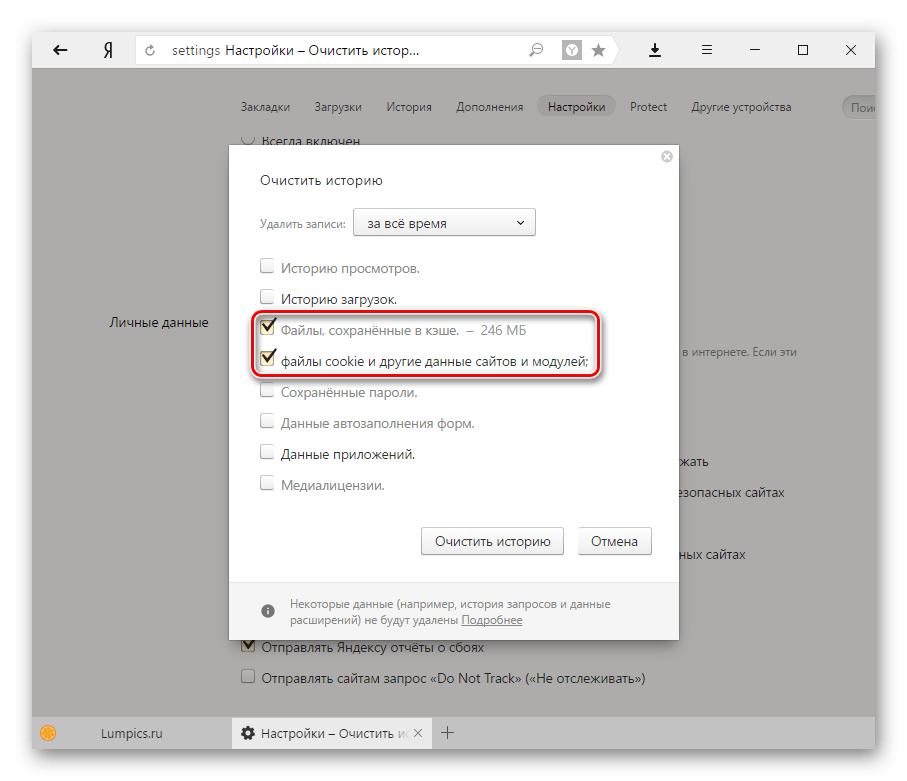Click the gear icon on Настройки tab
This screenshot has height=781, width=907.
coord(248,733)
